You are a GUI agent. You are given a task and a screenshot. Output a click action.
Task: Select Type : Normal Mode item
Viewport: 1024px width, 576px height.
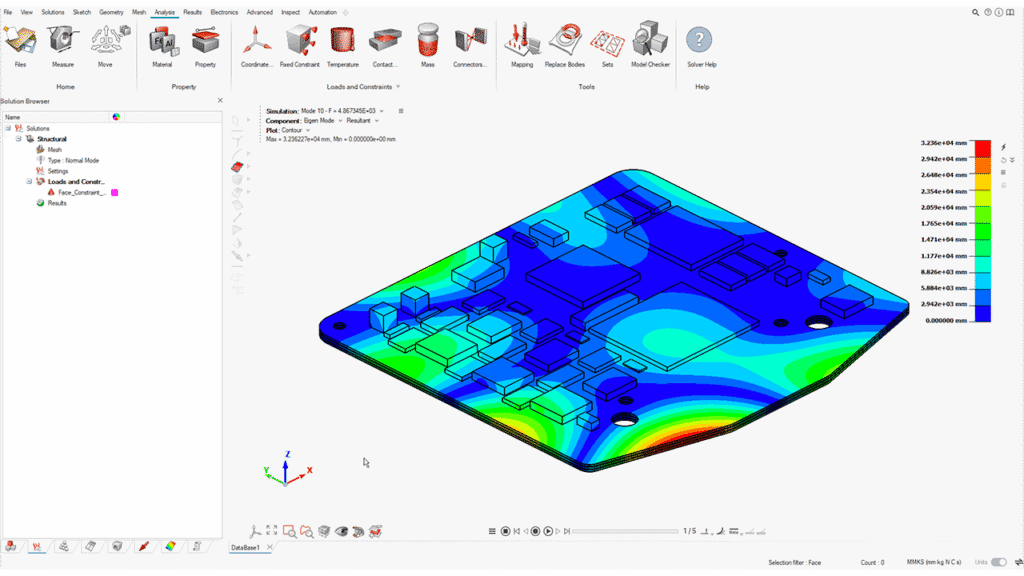(x=73, y=160)
